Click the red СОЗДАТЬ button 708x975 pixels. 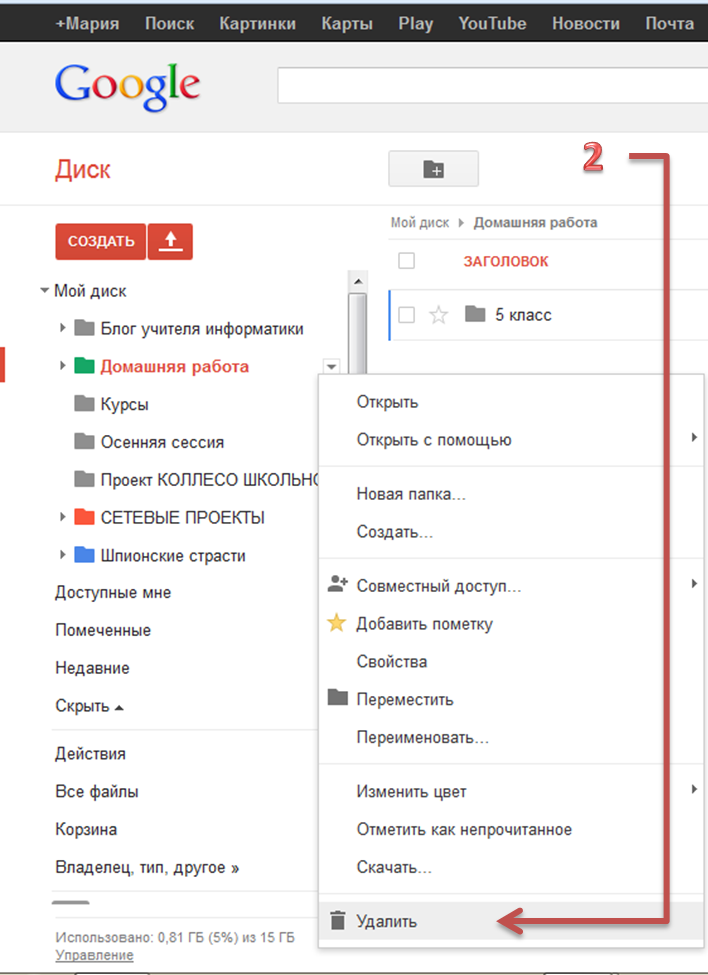[101, 241]
